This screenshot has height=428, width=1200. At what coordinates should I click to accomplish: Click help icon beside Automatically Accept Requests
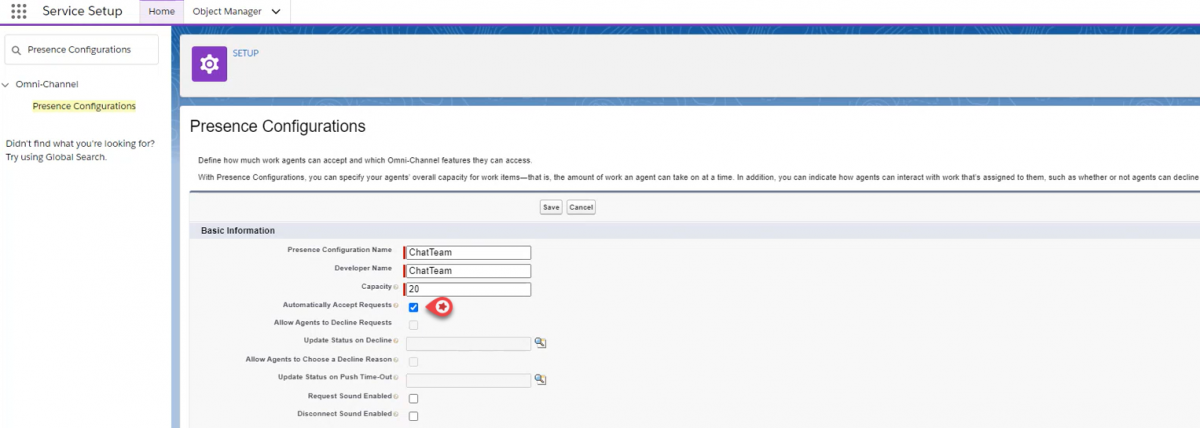click(396, 305)
